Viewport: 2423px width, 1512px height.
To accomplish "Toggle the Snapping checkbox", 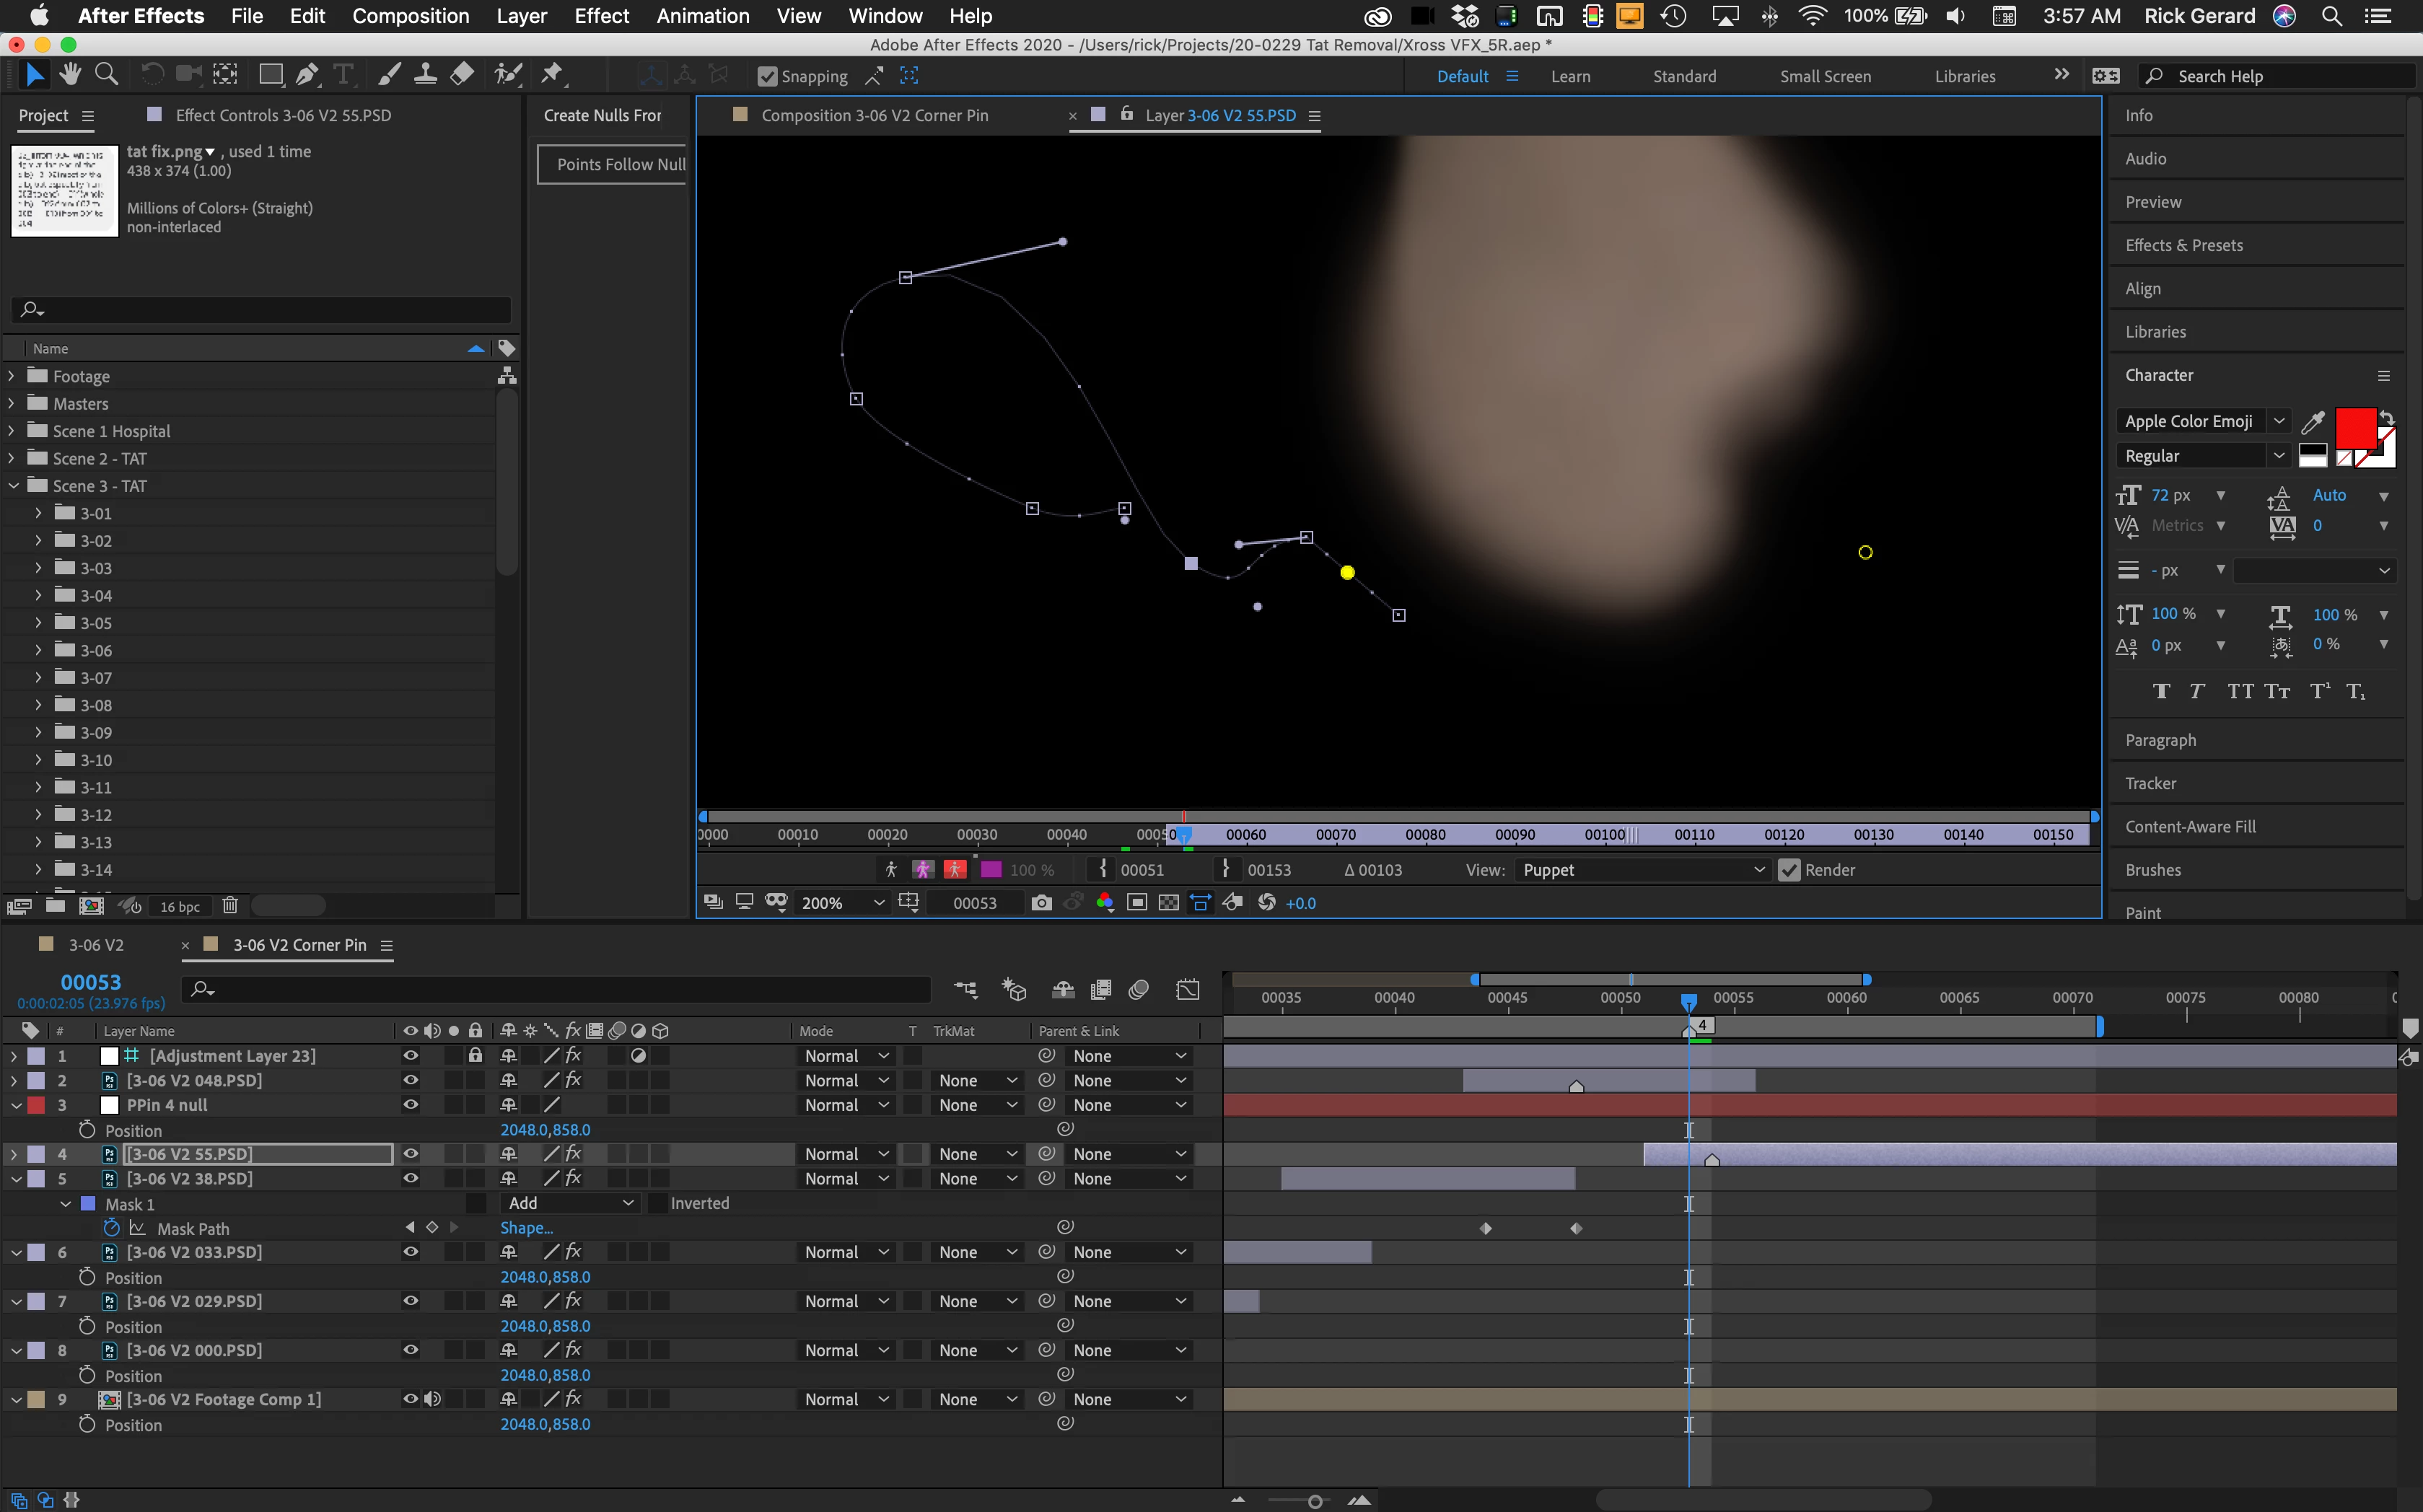I will point(767,77).
